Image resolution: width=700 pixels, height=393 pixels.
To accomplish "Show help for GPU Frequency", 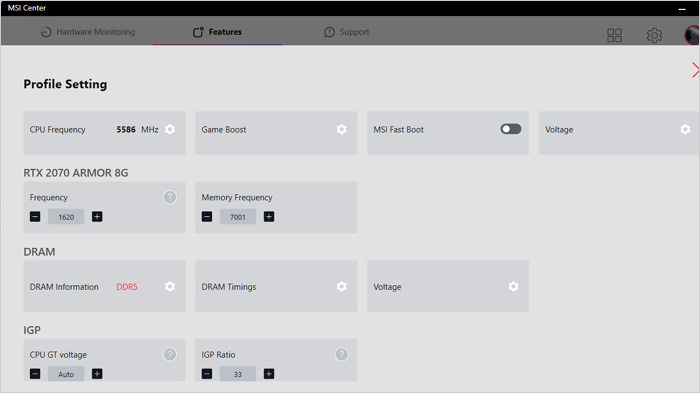I will (170, 197).
